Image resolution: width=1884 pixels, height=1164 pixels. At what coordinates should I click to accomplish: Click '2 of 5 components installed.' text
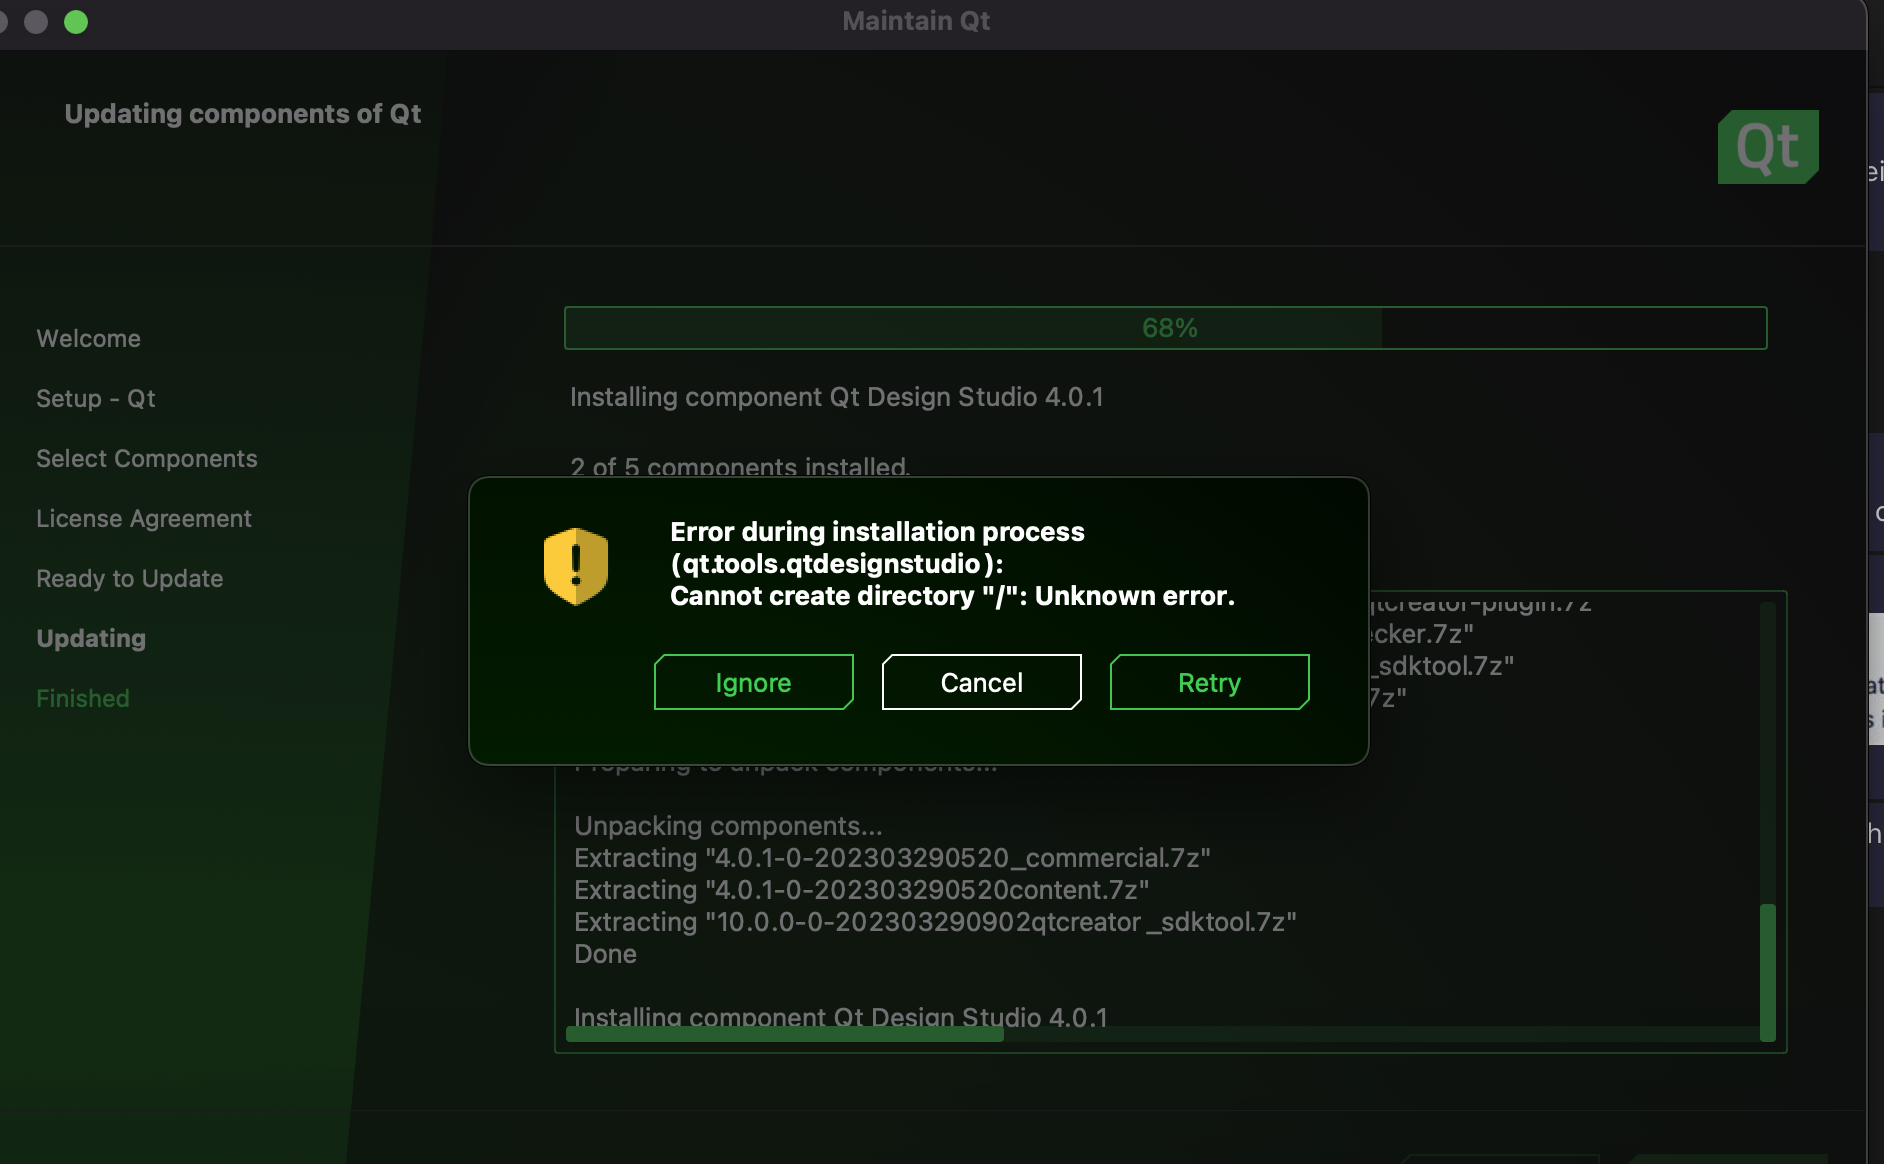click(x=740, y=466)
